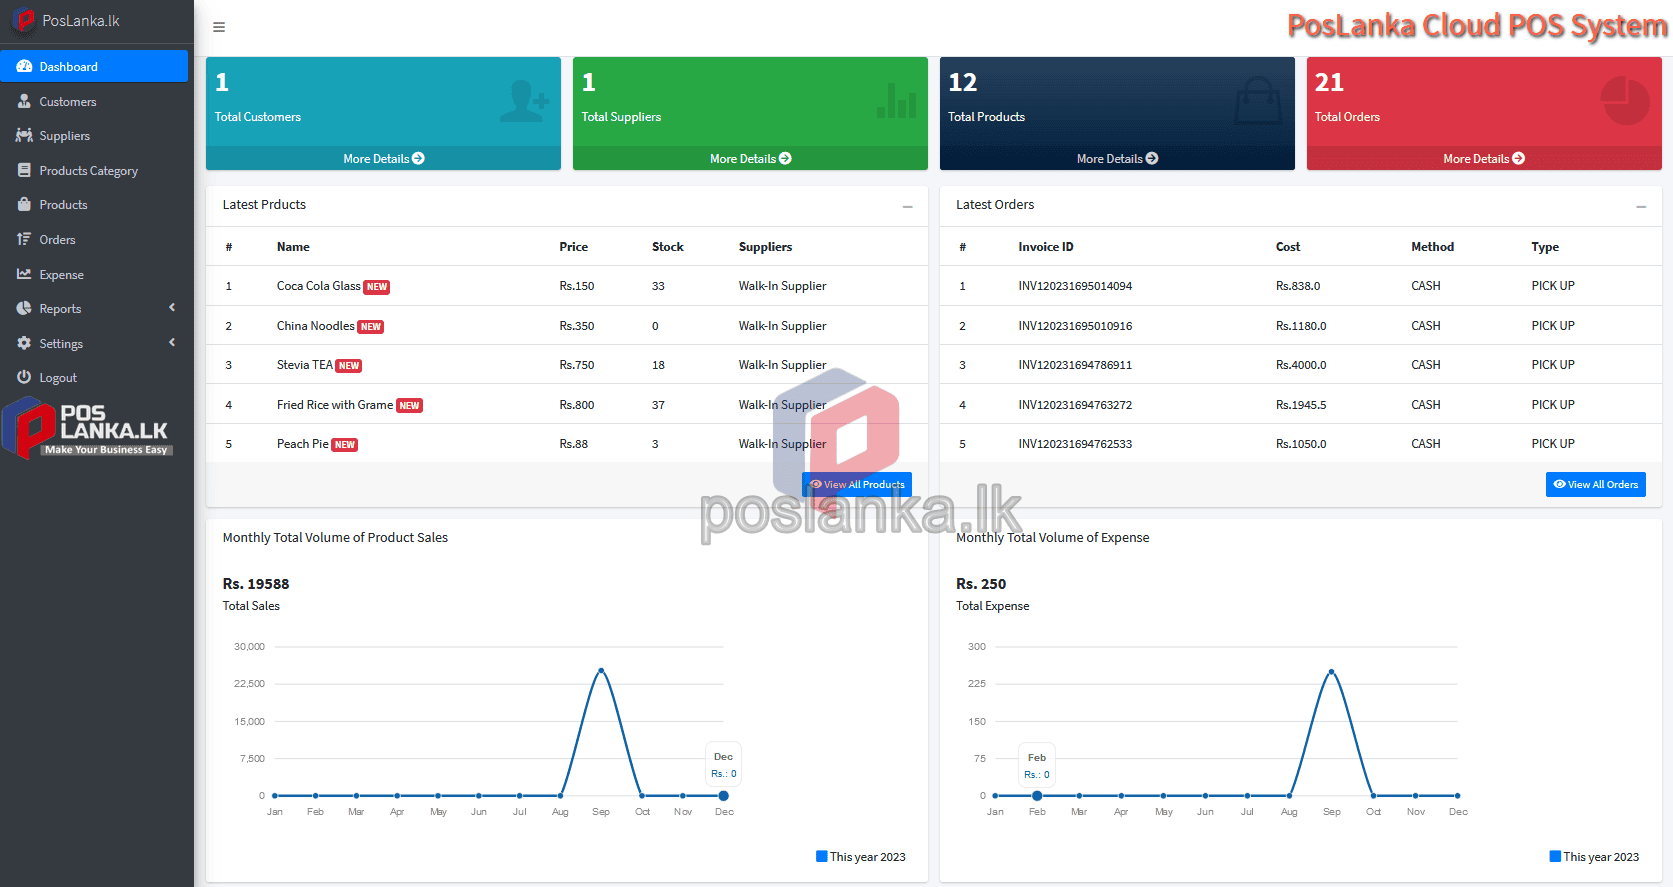Expand the Settings submenu chevron
1673x887 pixels.
point(172,342)
